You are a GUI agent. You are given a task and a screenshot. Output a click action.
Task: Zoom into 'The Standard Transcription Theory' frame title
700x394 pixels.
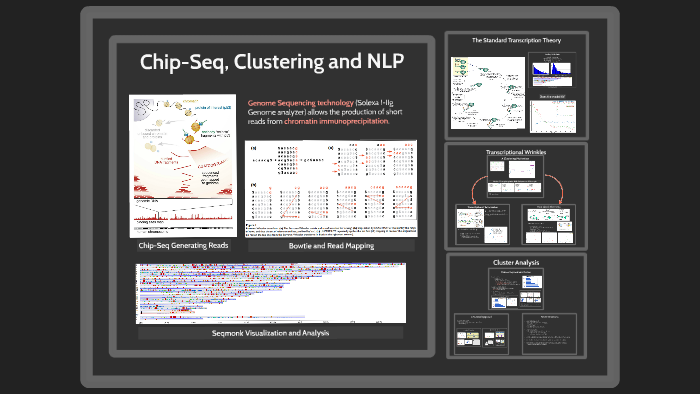pyautogui.click(x=517, y=40)
